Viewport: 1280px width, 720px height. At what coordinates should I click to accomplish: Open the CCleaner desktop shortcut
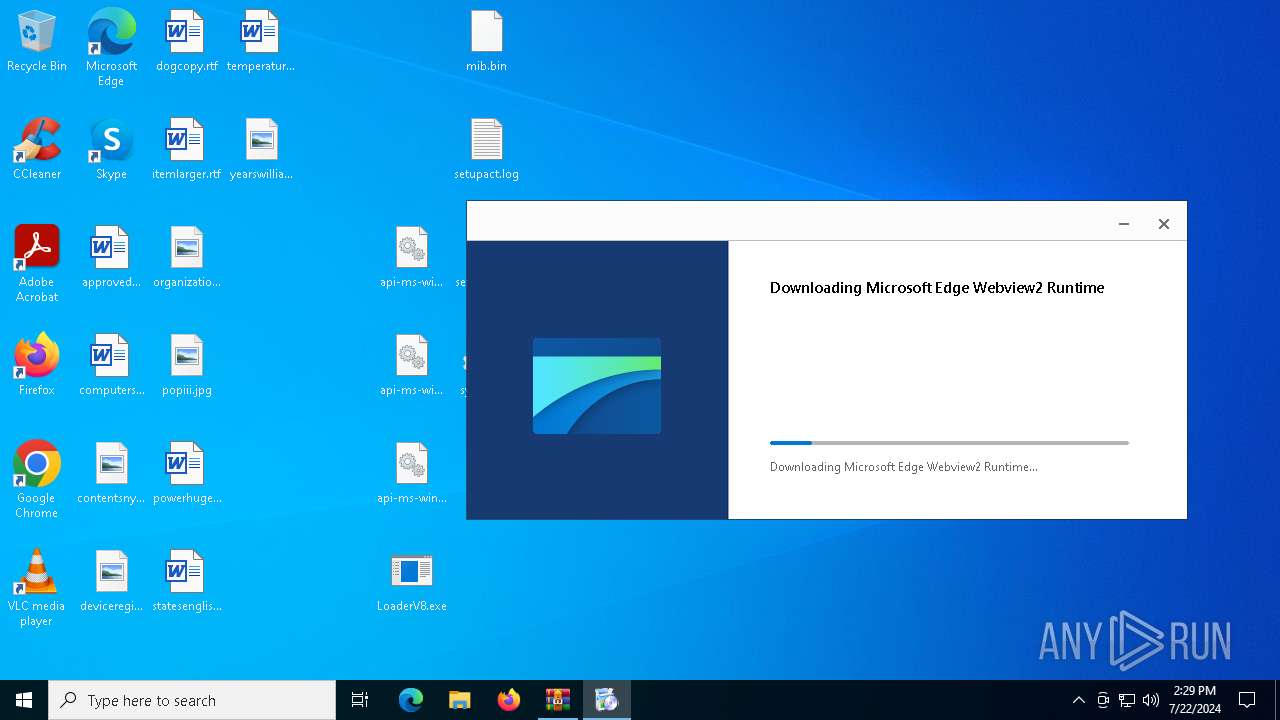[x=37, y=149]
